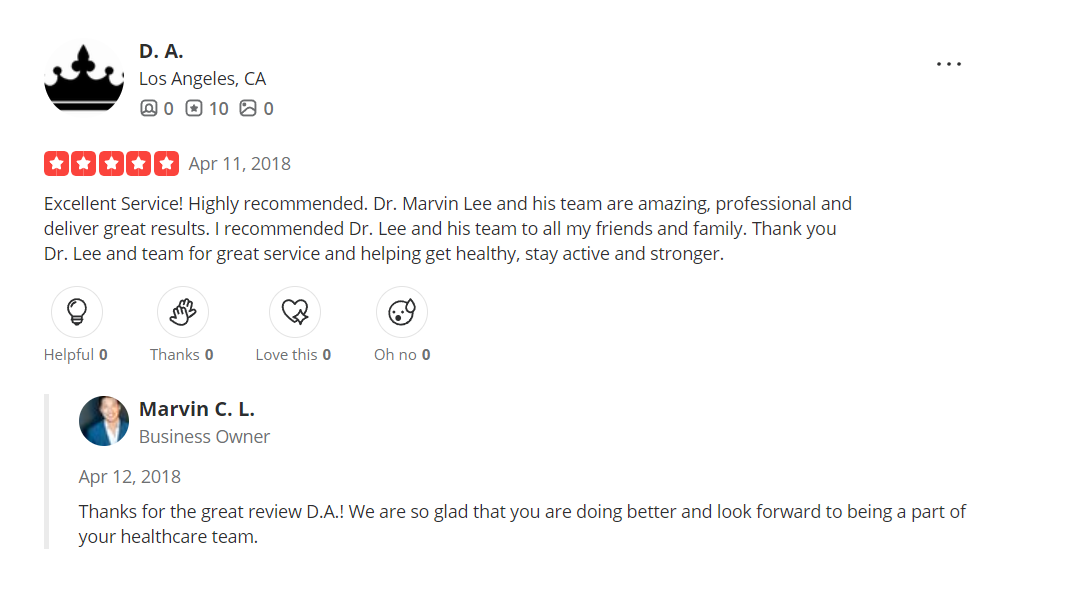
Task: Click the Oh no label text
Action: tap(396, 355)
